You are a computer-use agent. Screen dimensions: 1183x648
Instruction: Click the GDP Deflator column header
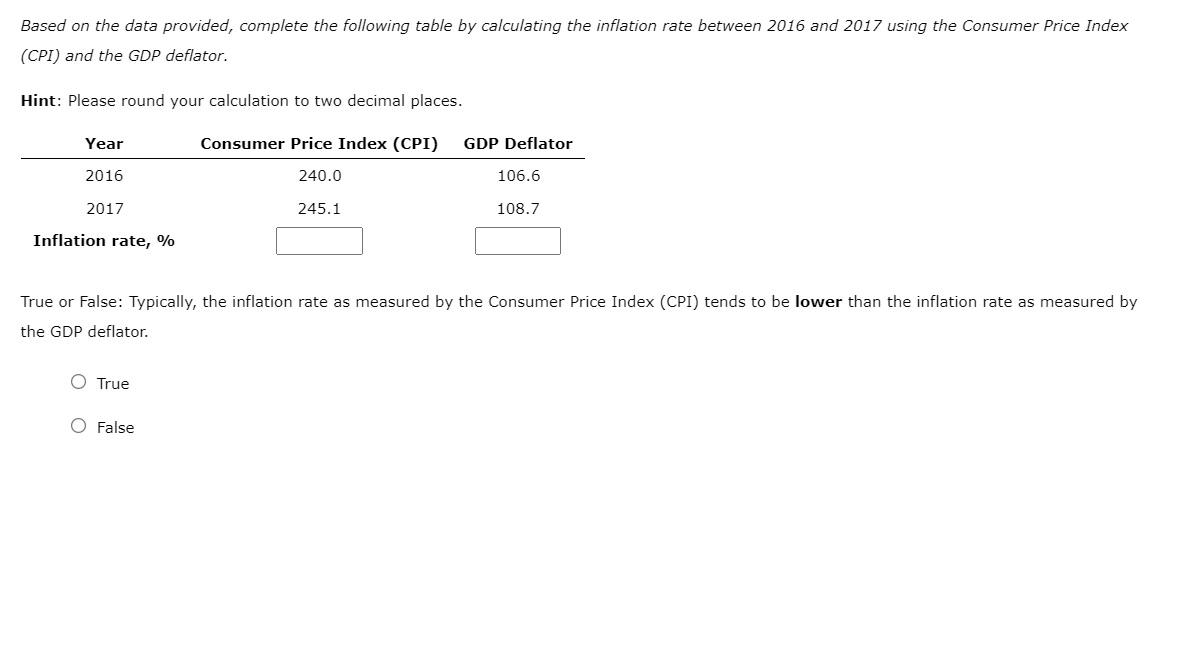[517, 143]
